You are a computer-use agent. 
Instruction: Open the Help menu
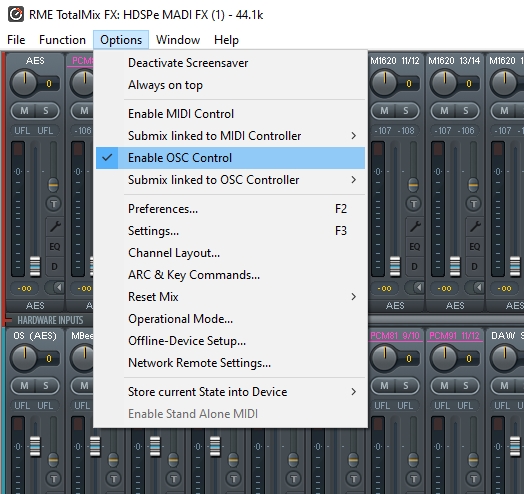(x=226, y=40)
